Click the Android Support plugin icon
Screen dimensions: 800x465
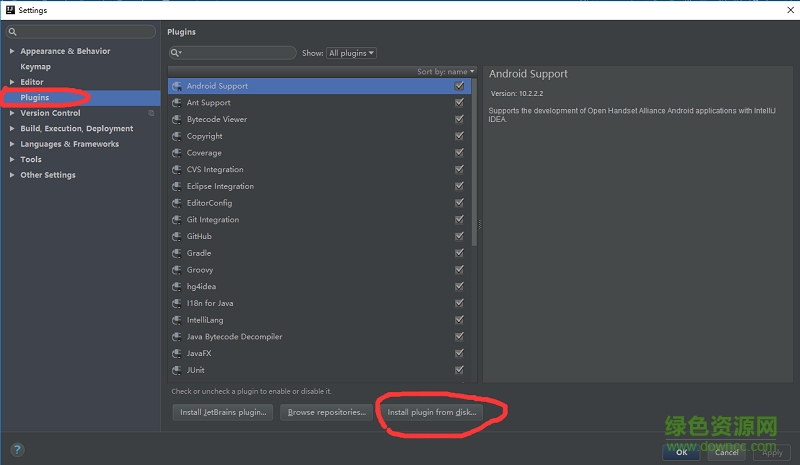[177, 86]
